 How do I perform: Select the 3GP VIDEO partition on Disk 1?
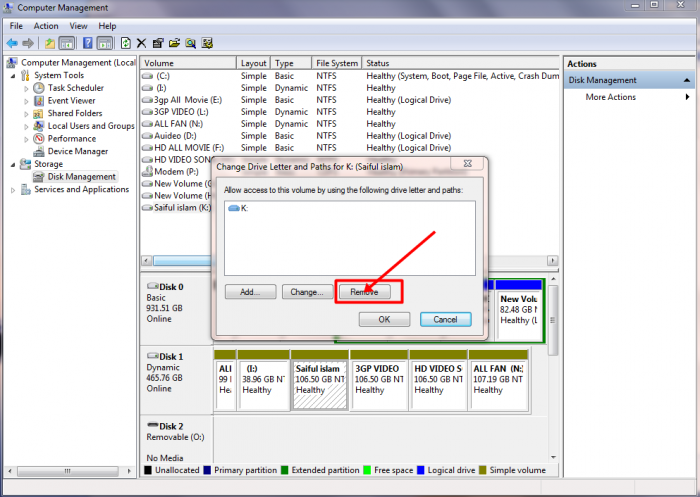379,380
